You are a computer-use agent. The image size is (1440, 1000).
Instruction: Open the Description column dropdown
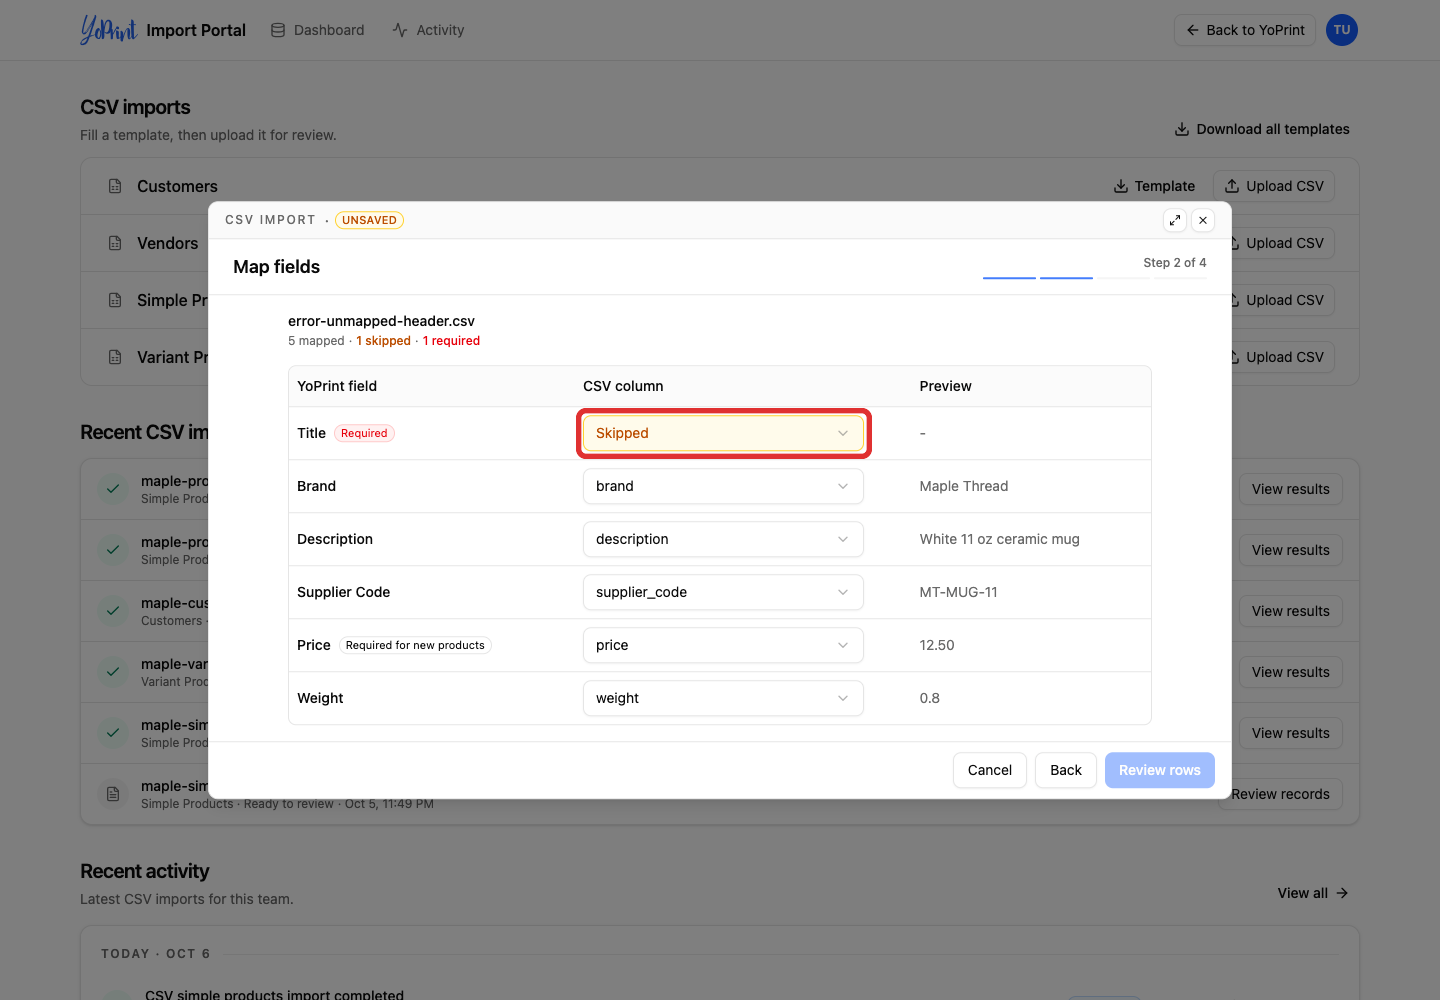[x=723, y=539]
